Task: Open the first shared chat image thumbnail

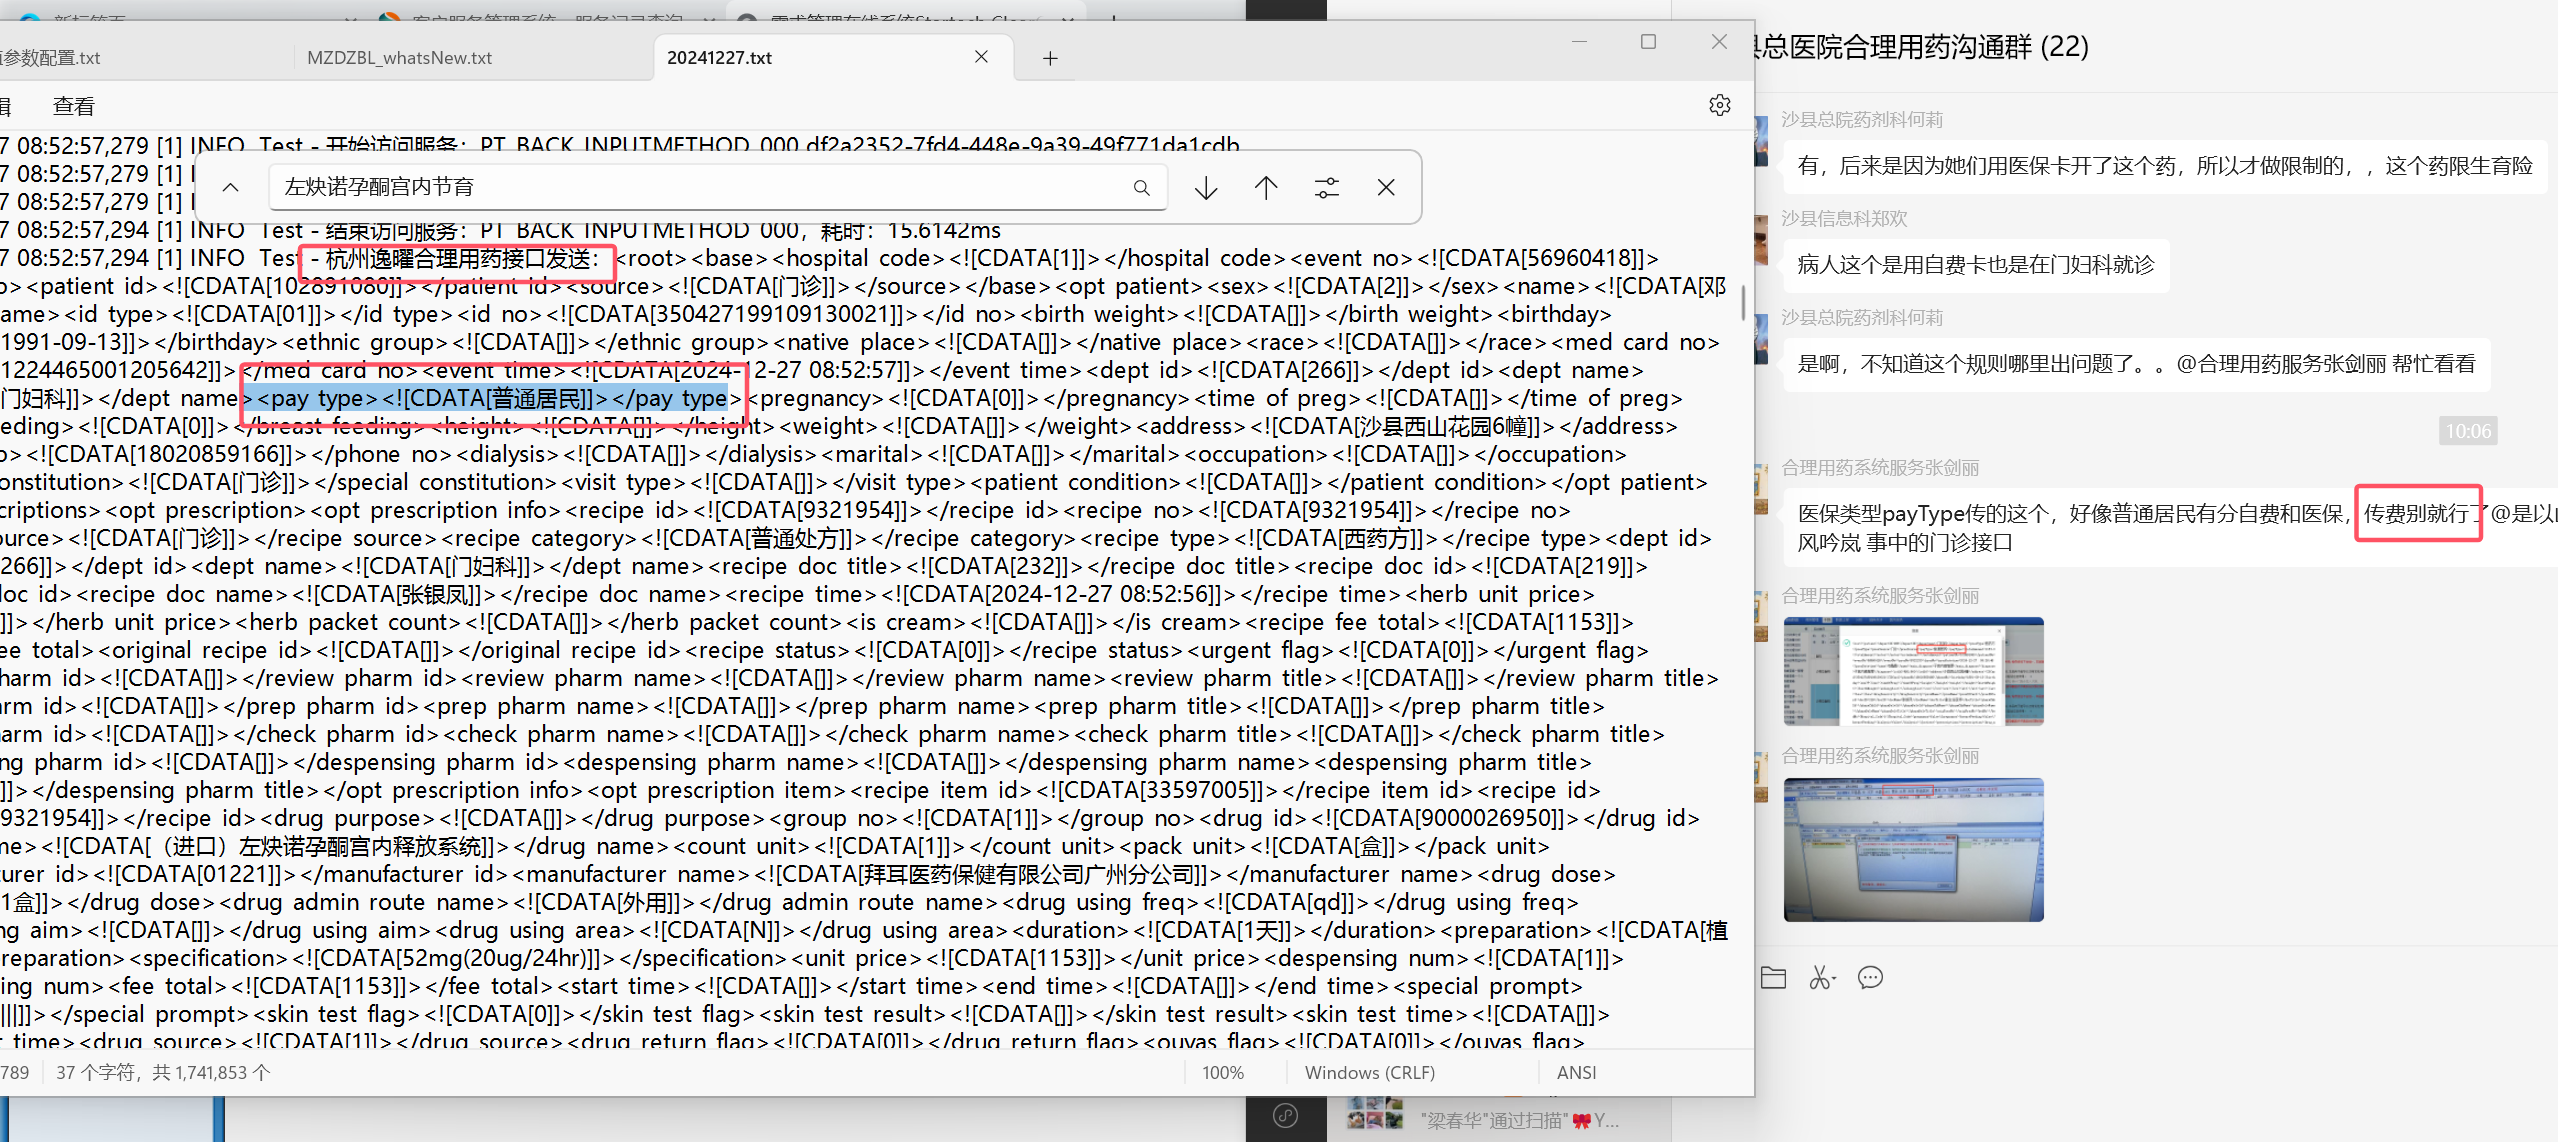Action: [x=1912, y=671]
